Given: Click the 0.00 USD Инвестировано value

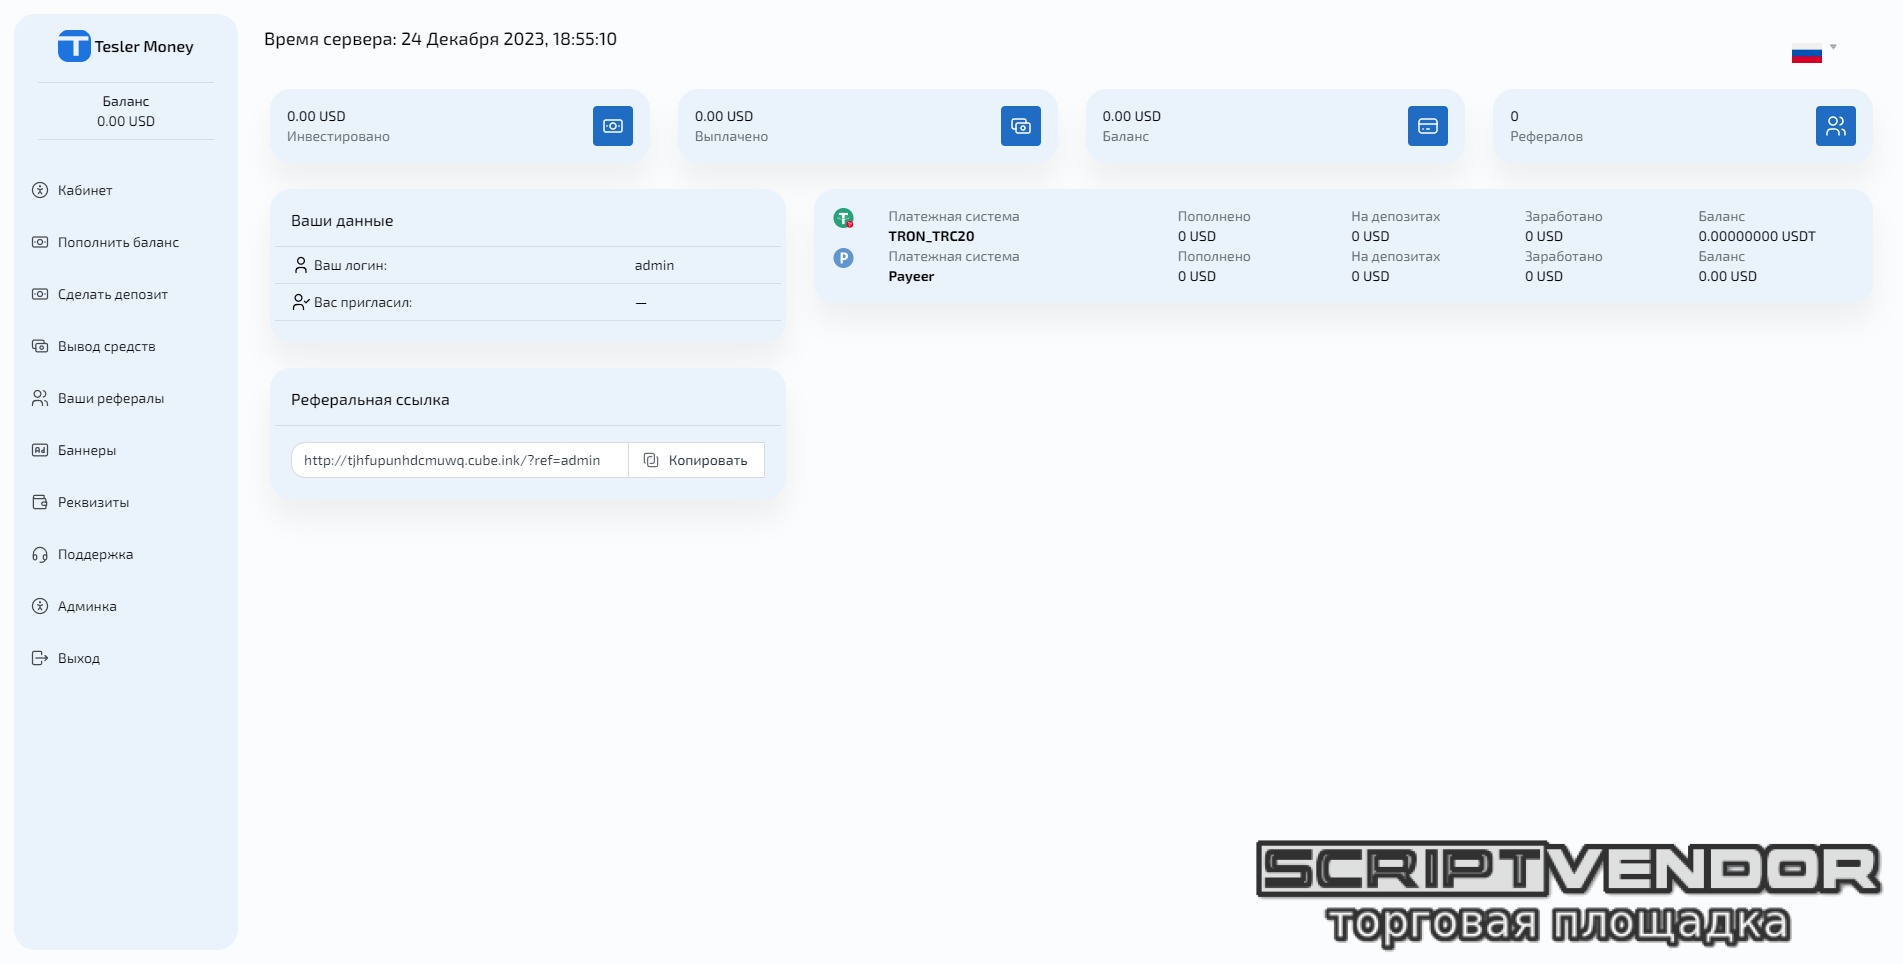Looking at the screenshot, I should (316, 116).
